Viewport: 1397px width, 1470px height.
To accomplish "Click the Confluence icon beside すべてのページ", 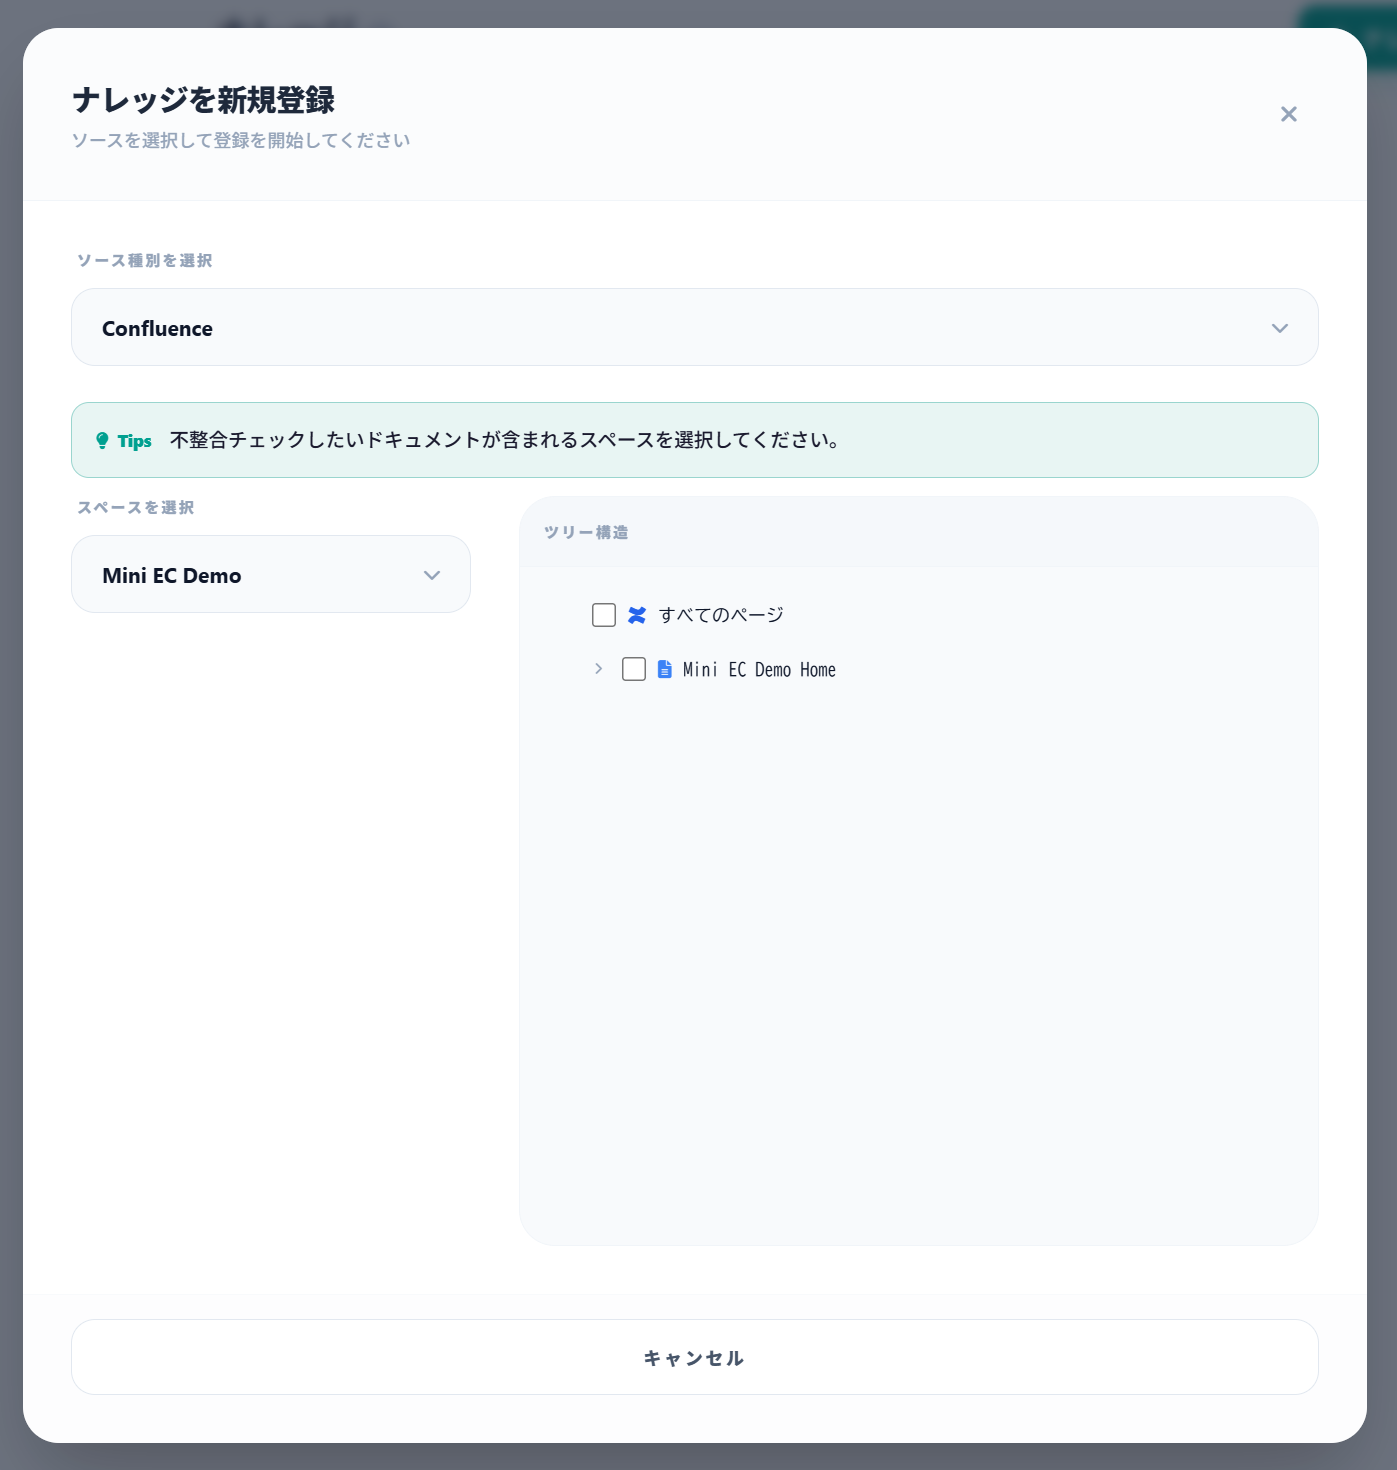I will pyautogui.click(x=637, y=615).
